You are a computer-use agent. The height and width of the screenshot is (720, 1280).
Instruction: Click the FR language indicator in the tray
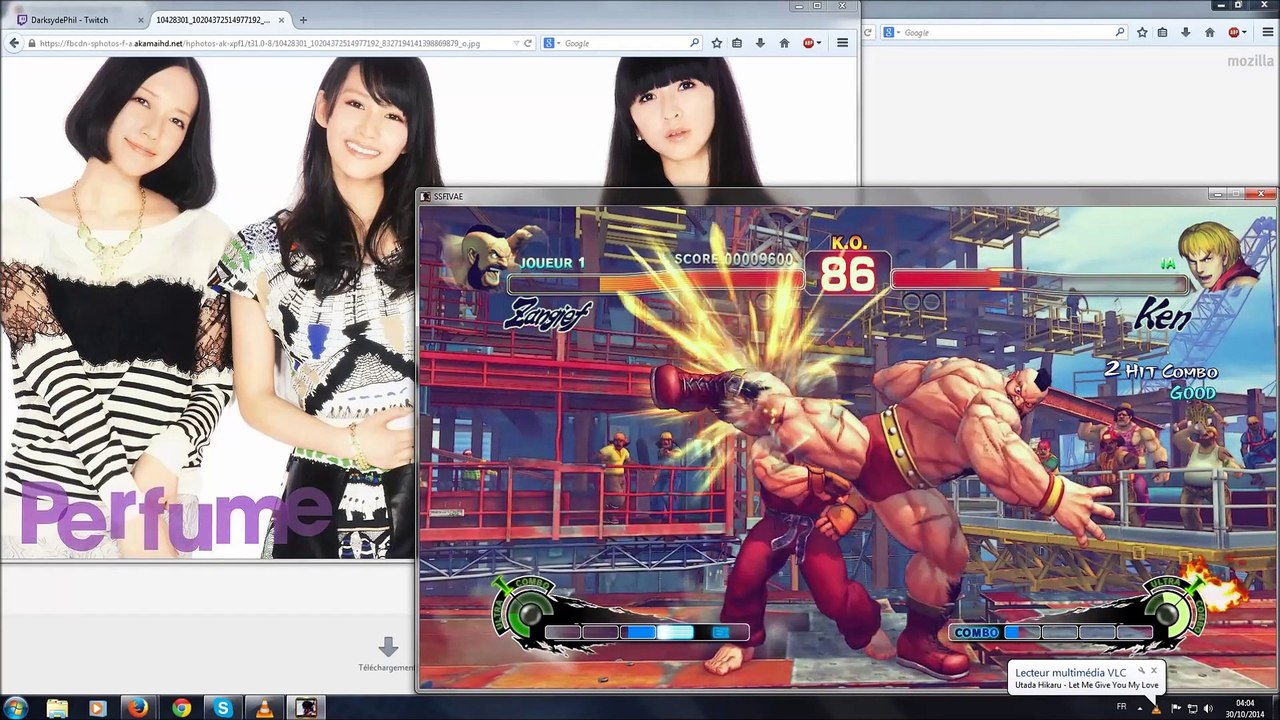tap(1121, 707)
